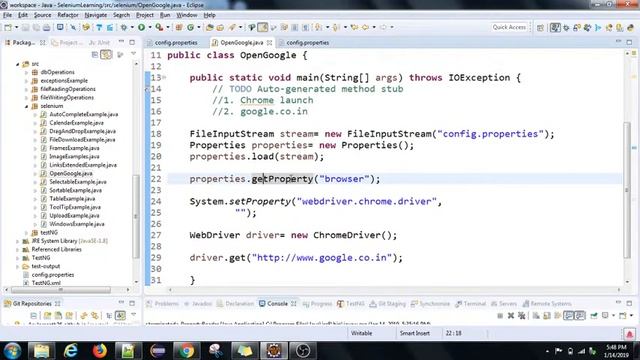The width and height of the screenshot is (640, 360).
Task: Open the Git Staging tab
Action: [387, 304]
